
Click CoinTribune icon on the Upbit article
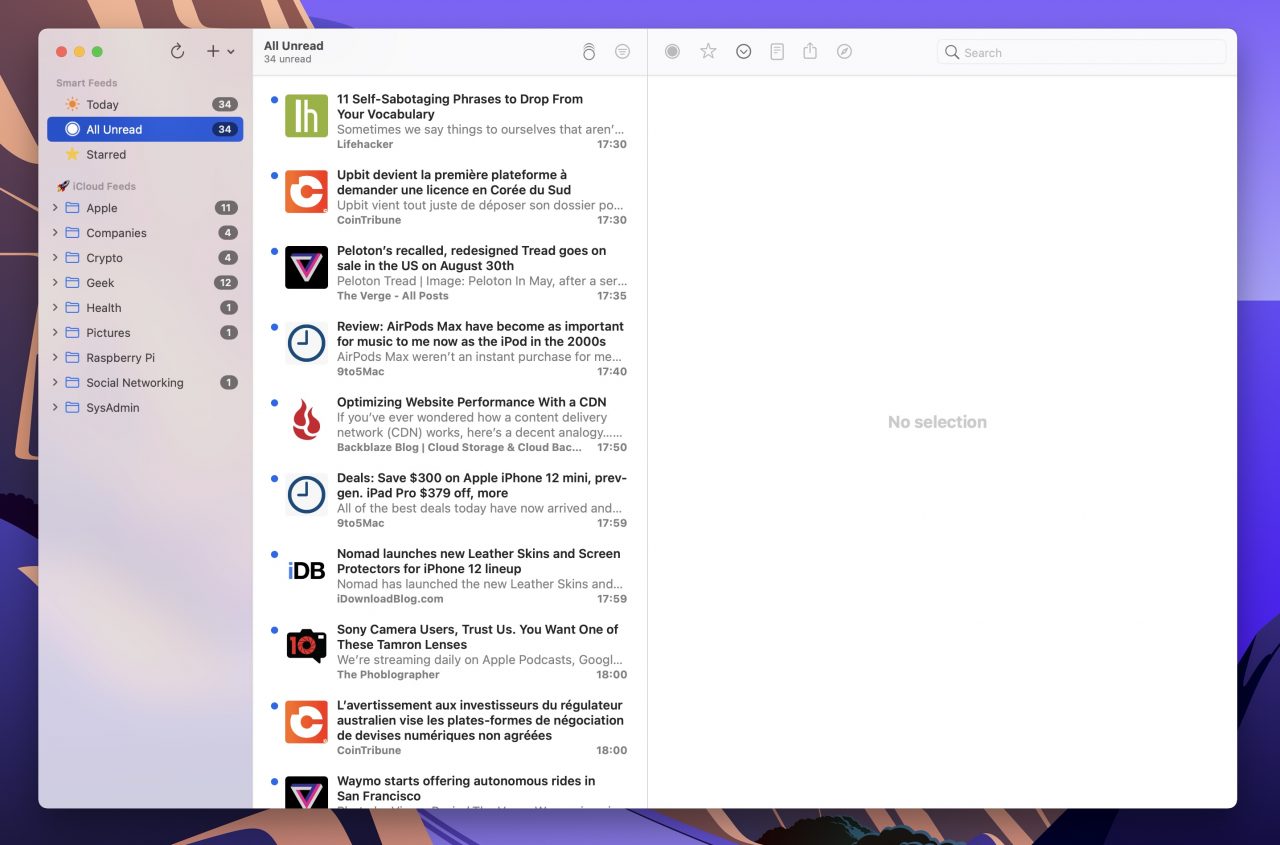tap(306, 192)
